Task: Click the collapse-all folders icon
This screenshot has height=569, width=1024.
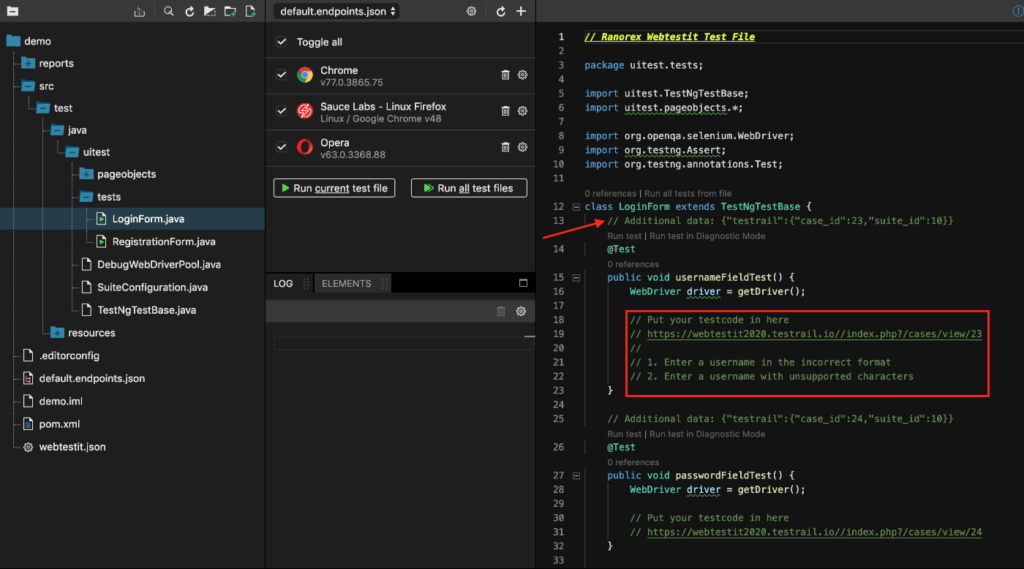Action: click(210, 11)
